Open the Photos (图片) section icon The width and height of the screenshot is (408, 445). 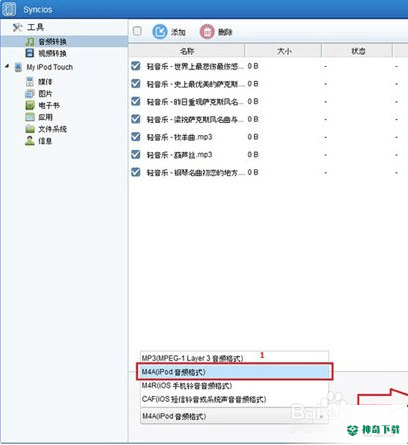point(30,93)
